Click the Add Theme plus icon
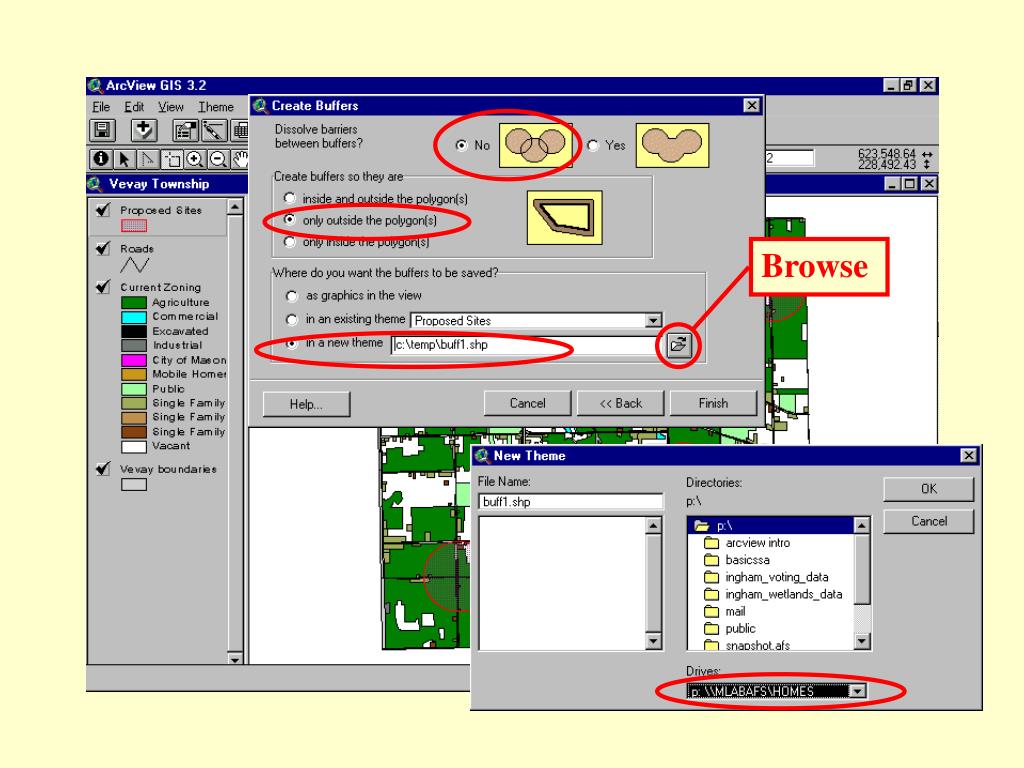 (x=143, y=131)
